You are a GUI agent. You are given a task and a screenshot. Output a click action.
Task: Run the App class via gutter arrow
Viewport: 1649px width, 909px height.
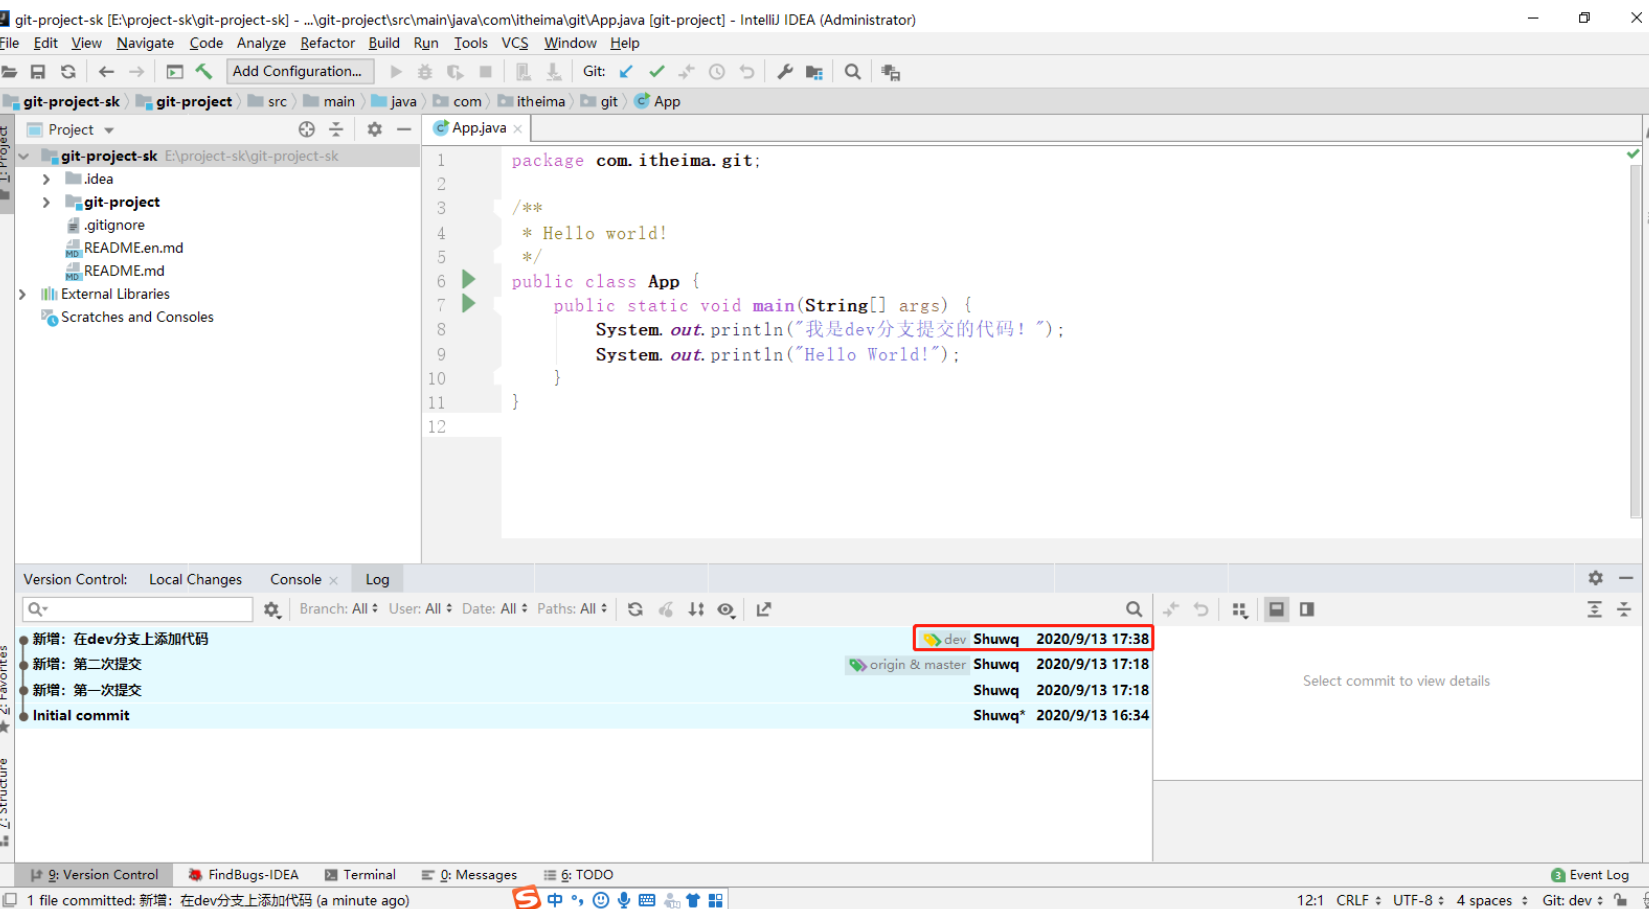click(468, 280)
